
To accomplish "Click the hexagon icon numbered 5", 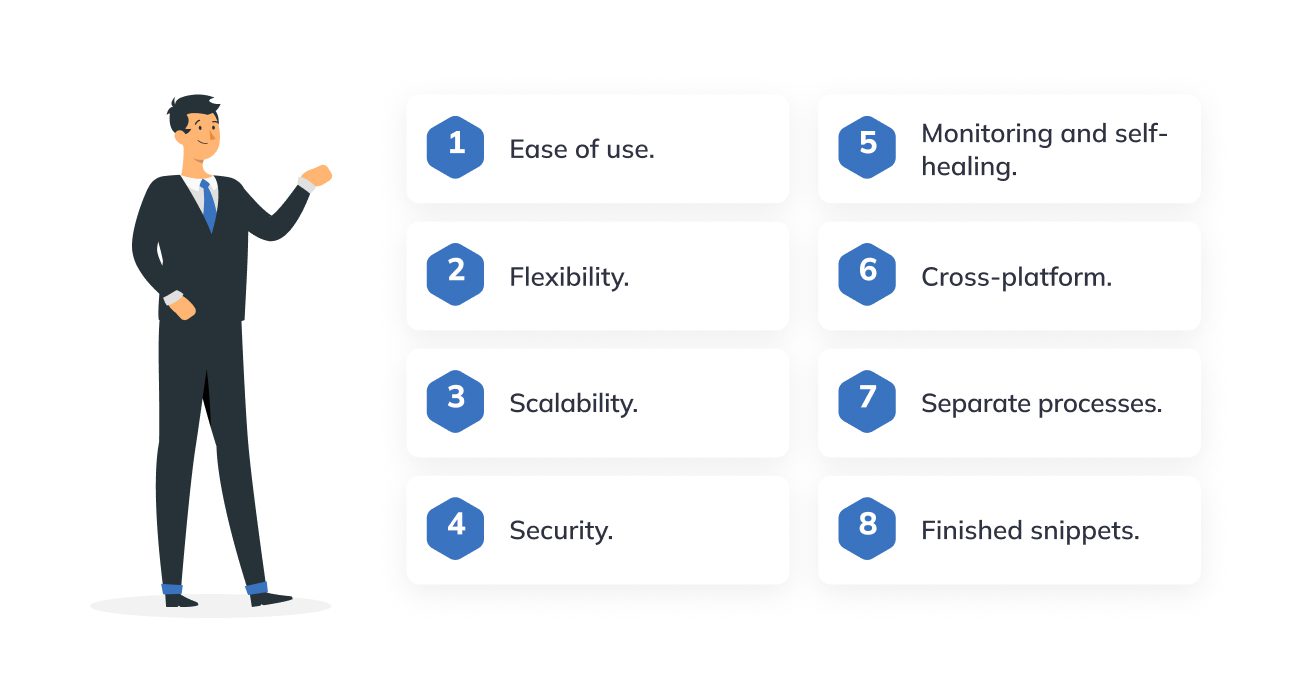I will [867, 147].
